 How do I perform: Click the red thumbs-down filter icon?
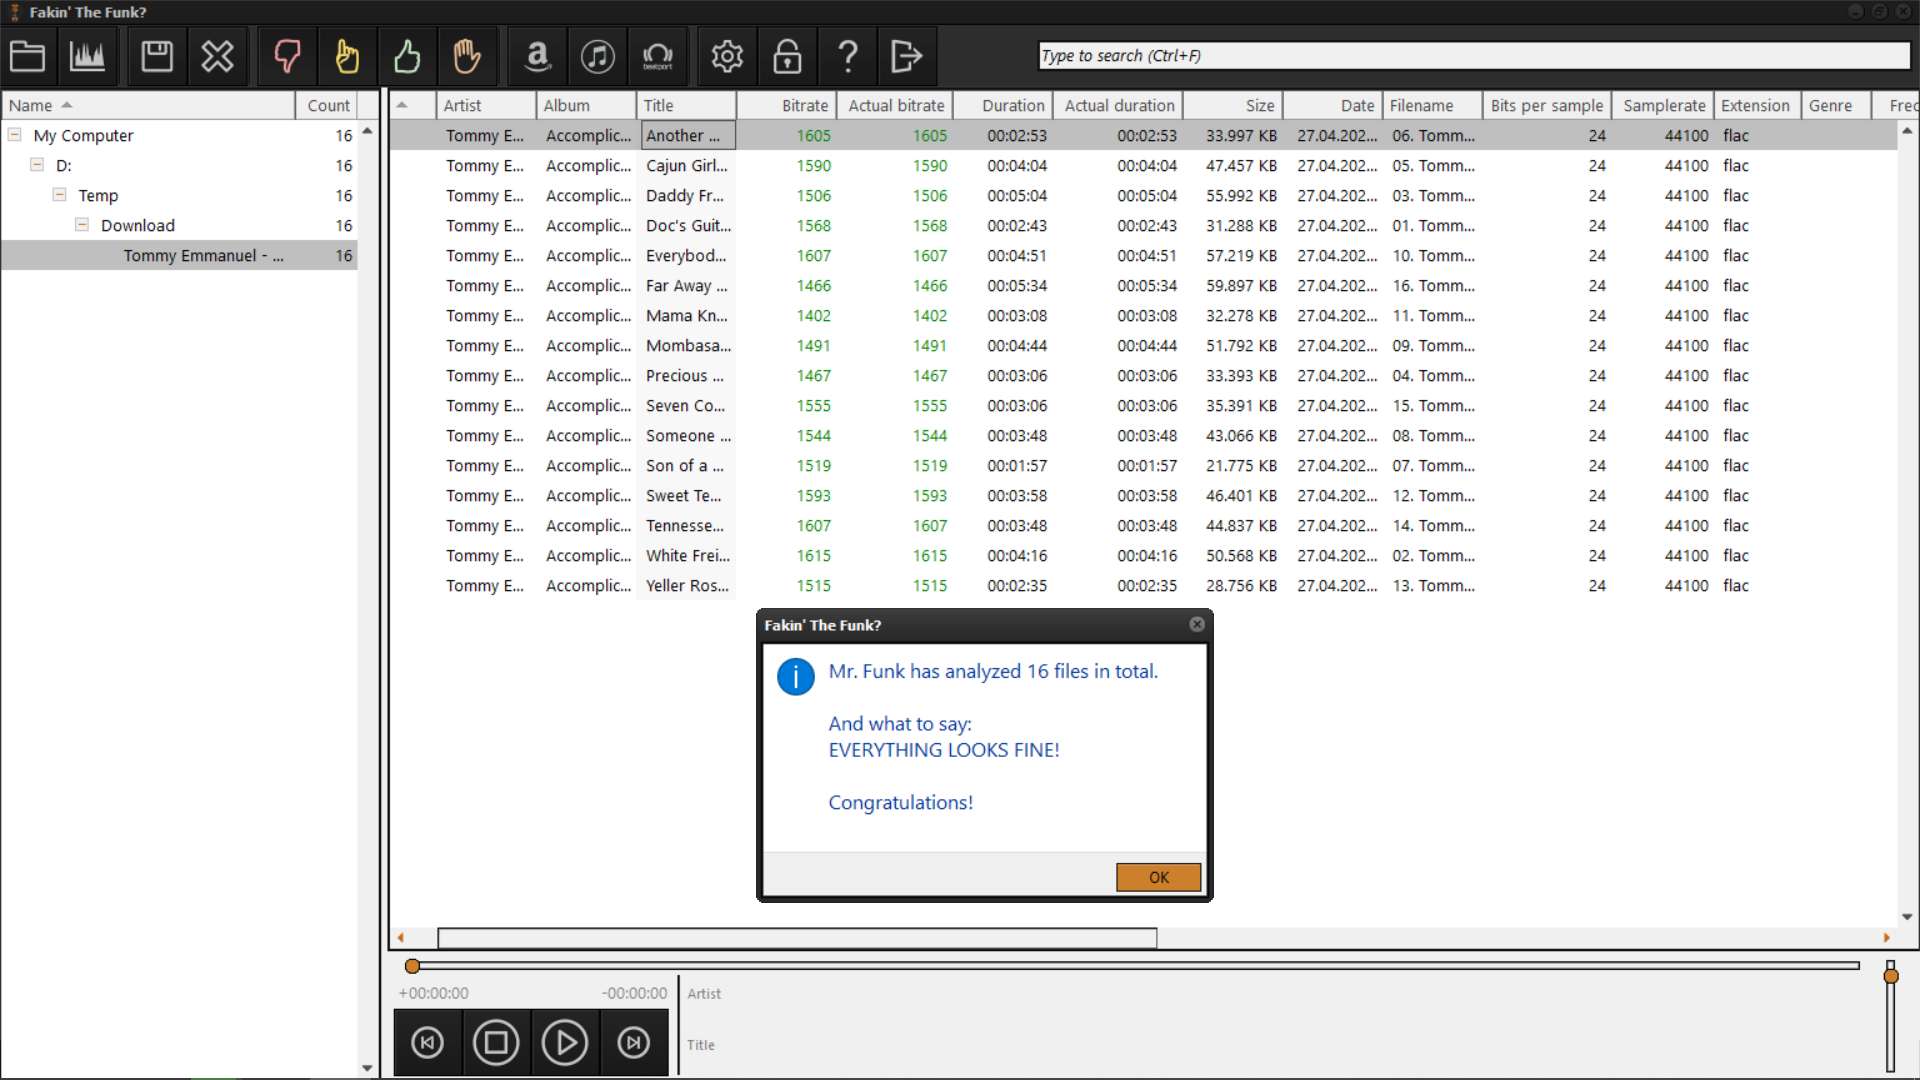[287, 56]
